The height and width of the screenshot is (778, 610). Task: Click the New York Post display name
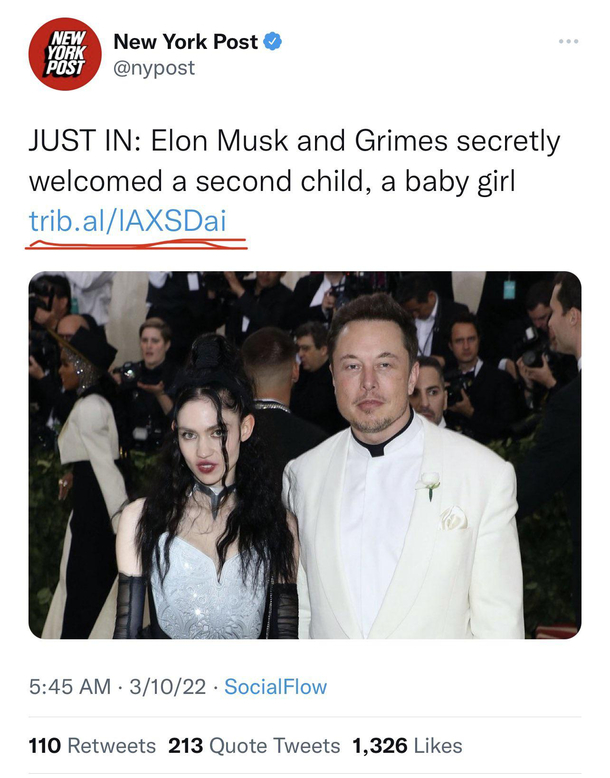(186, 42)
